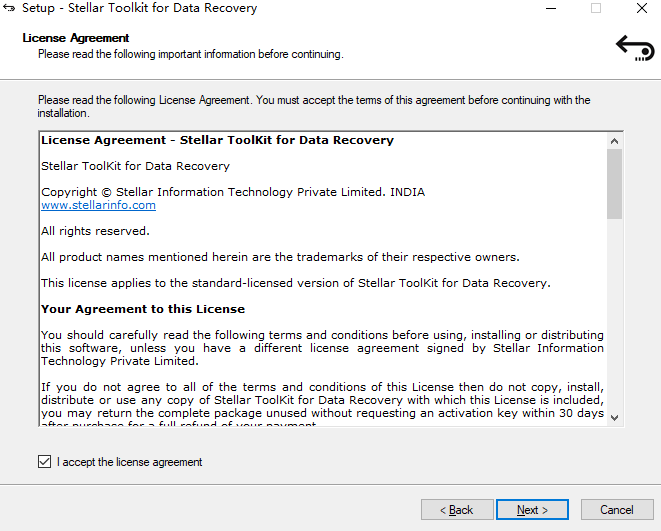Click the disabled maximize button in title bar
Image resolution: width=661 pixels, height=531 pixels.
(596, 9)
